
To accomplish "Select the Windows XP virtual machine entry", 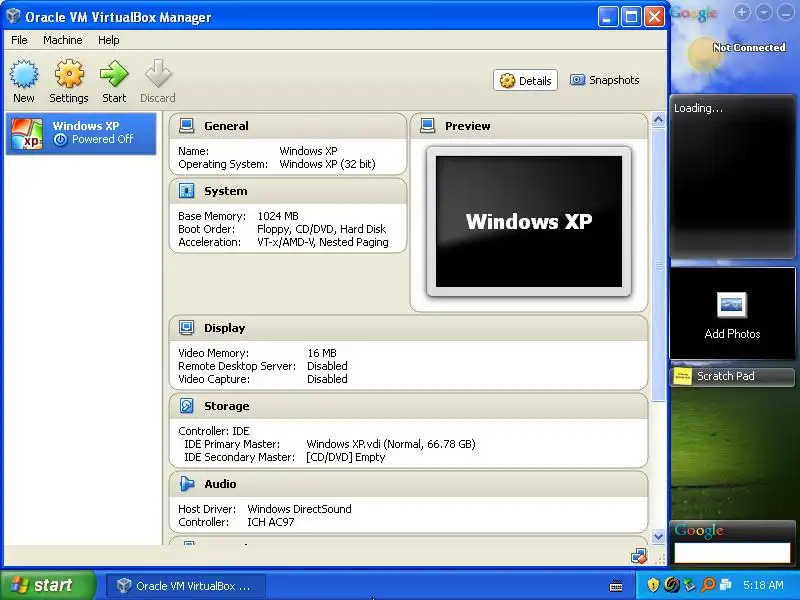I will coord(81,134).
